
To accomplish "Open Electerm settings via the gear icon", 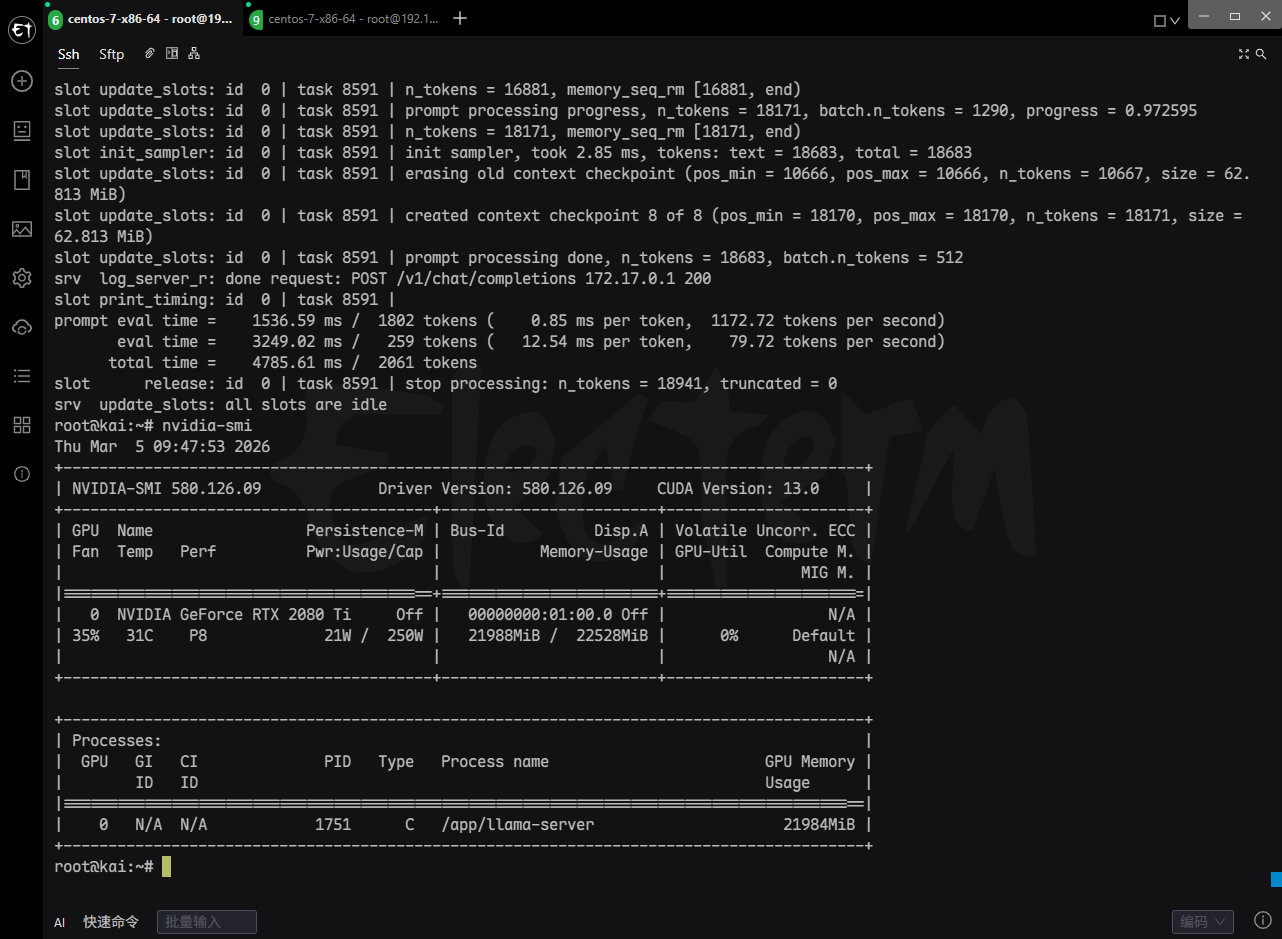I will pyautogui.click(x=21, y=278).
